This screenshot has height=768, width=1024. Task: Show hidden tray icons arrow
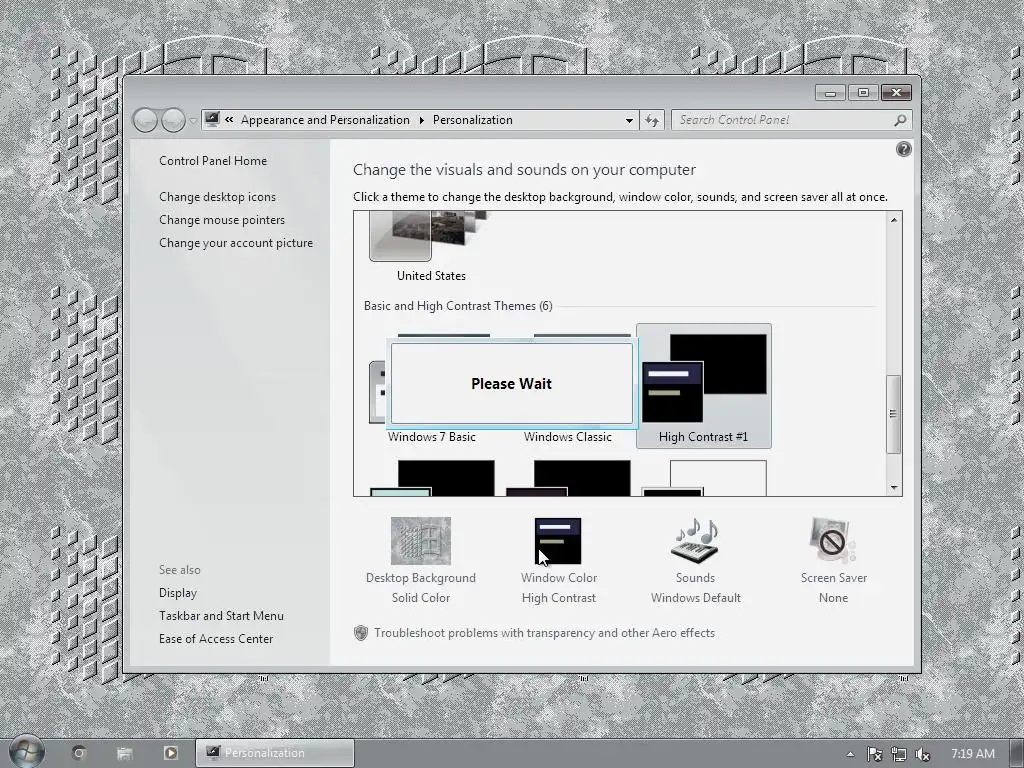850,754
